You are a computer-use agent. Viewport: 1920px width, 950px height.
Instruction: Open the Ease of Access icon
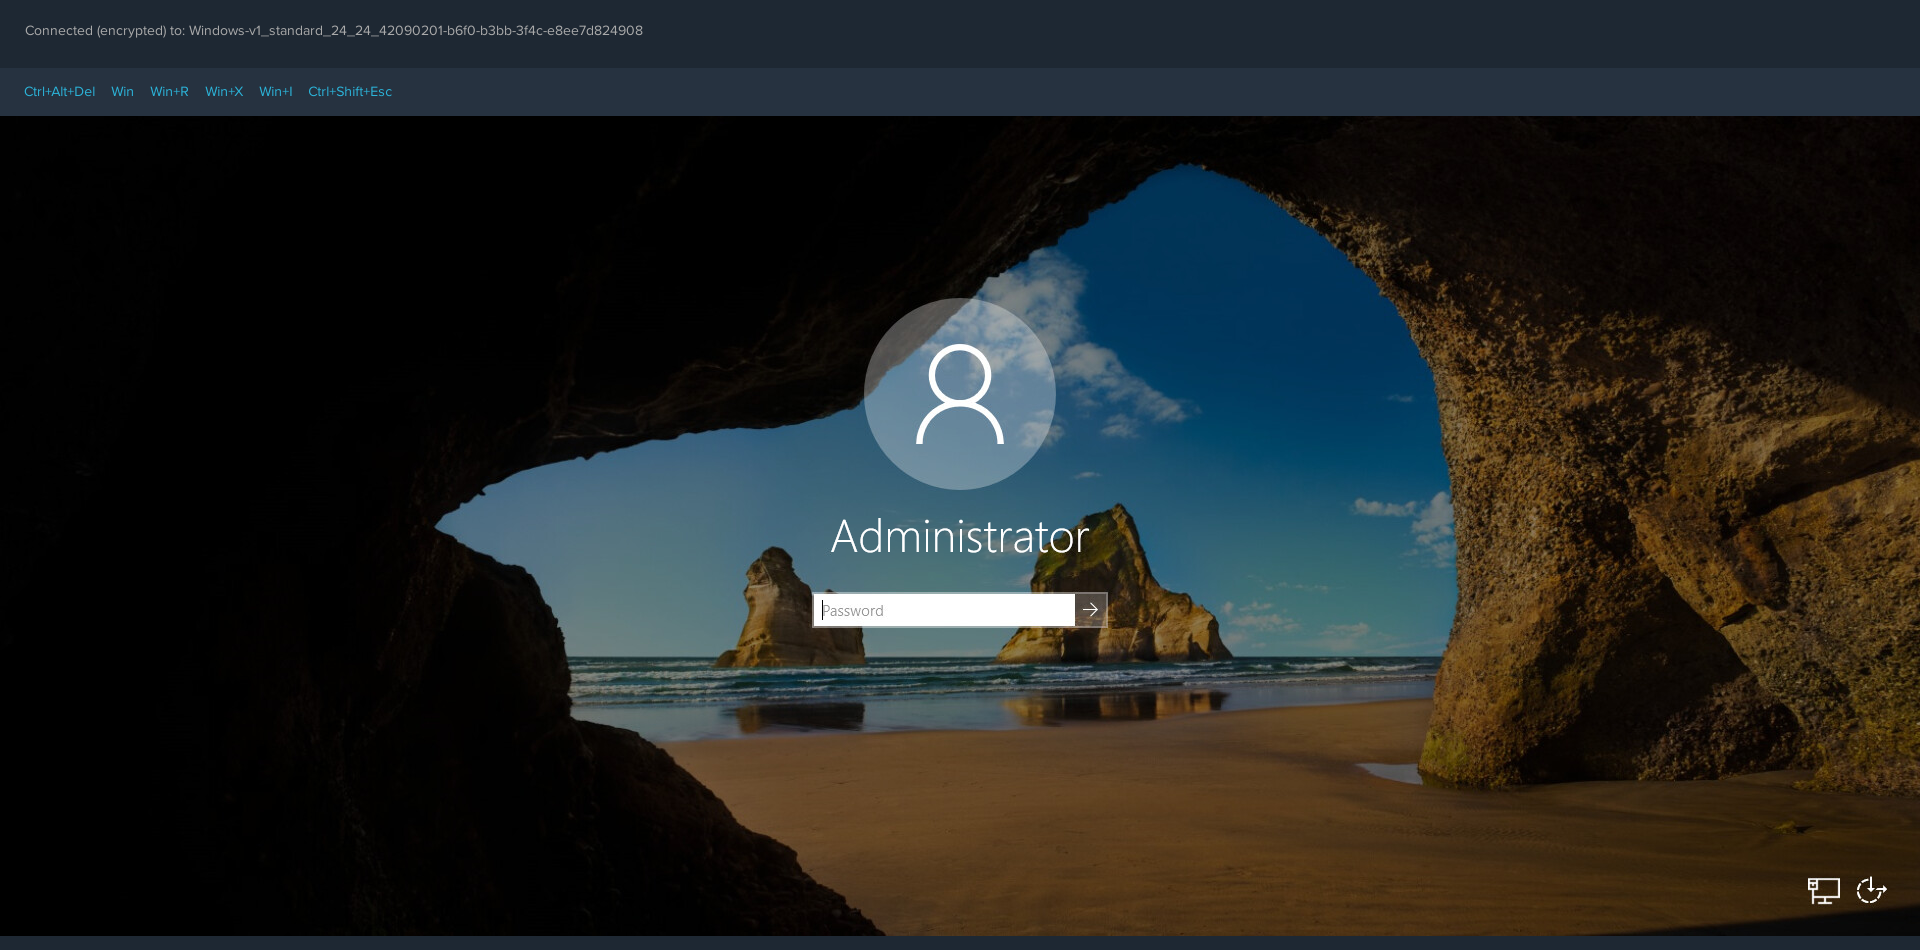(1871, 890)
